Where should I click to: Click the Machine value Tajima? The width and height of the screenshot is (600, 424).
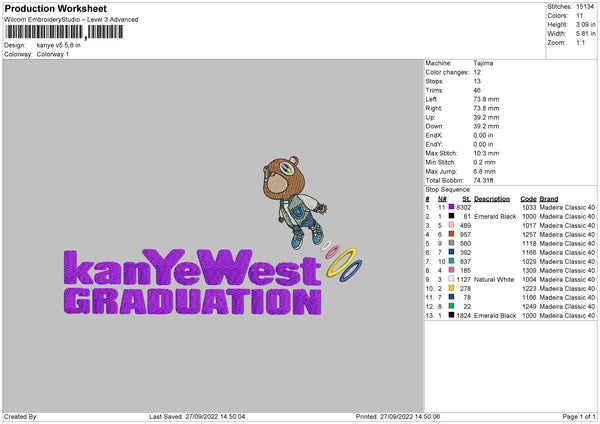tap(483, 63)
